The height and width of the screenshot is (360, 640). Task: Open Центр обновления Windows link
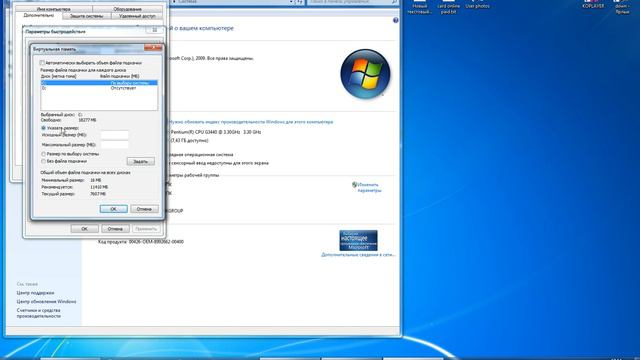(46, 302)
